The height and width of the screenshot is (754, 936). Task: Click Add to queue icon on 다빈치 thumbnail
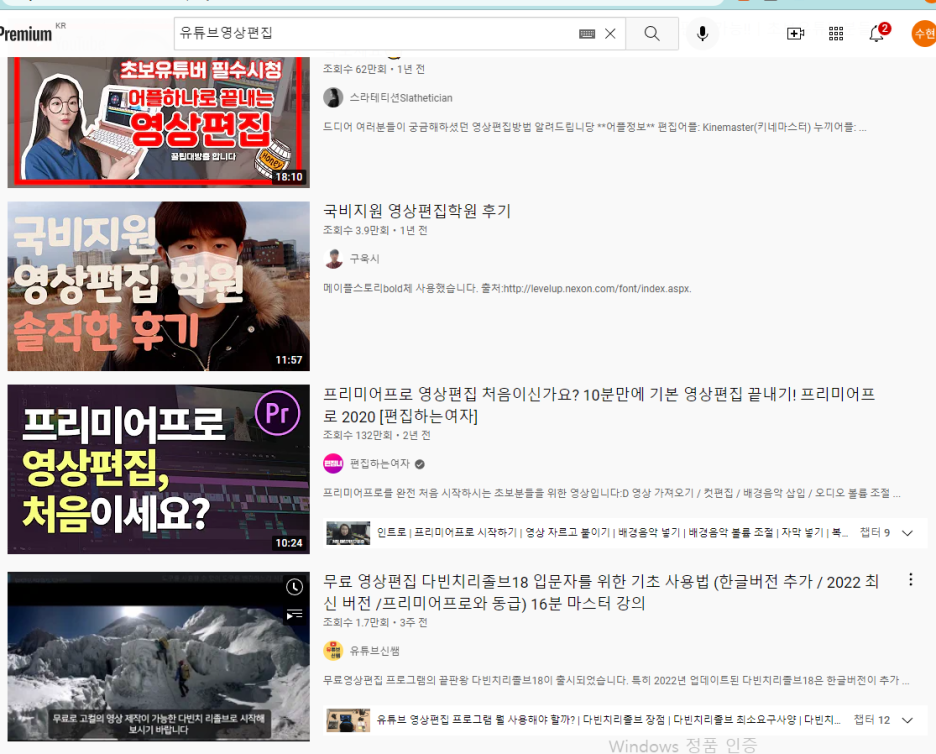click(294, 614)
